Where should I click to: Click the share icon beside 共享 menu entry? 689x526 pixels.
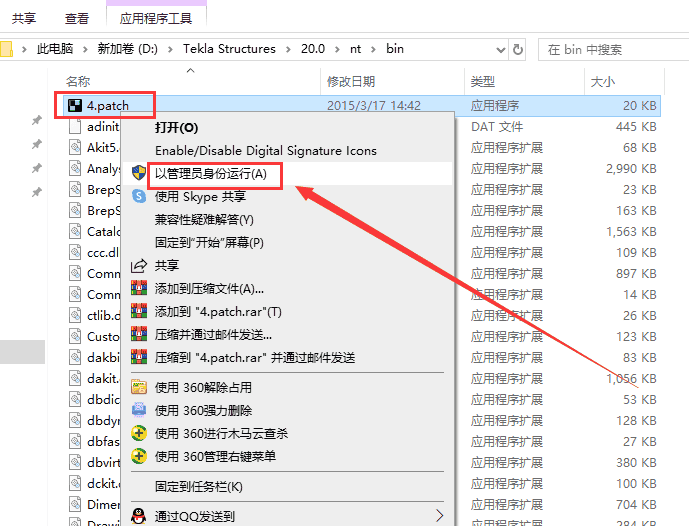tap(139, 265)
